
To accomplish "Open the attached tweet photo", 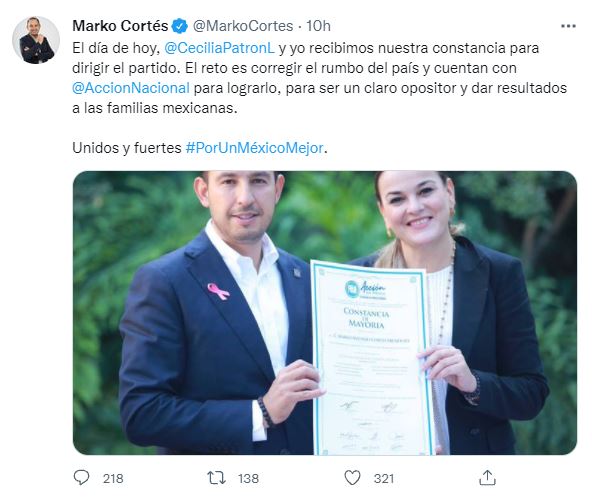I will [x=325, y=313].
